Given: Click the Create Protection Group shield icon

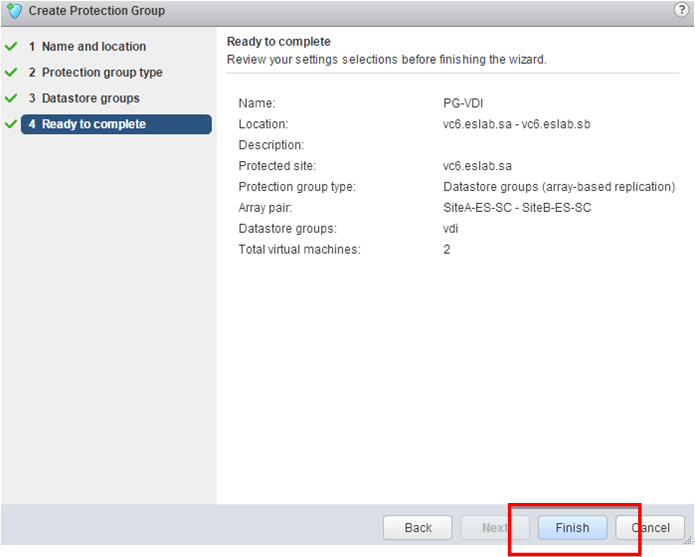Looking at the screenshot, I should tap(14, 11).
